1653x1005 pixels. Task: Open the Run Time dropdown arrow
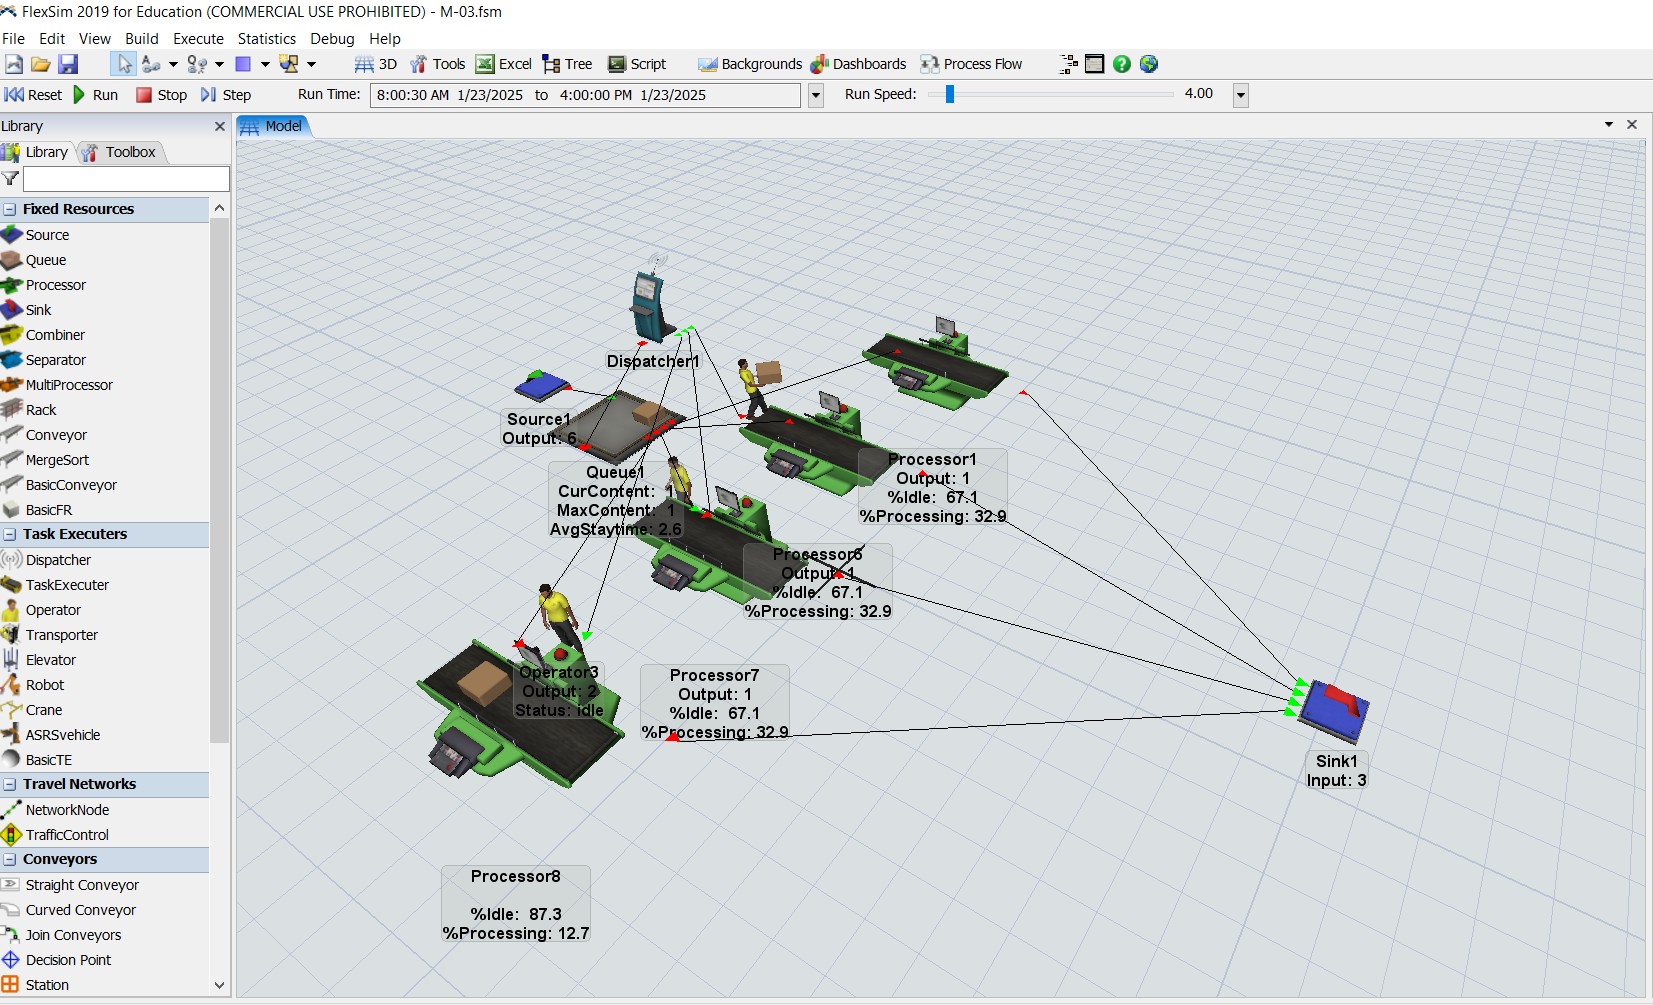[x=815, y=95]
